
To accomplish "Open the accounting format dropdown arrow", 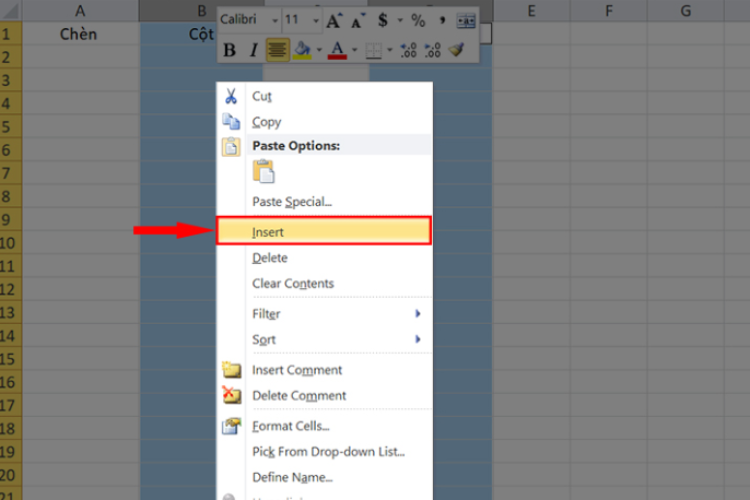I will [400, 21].
